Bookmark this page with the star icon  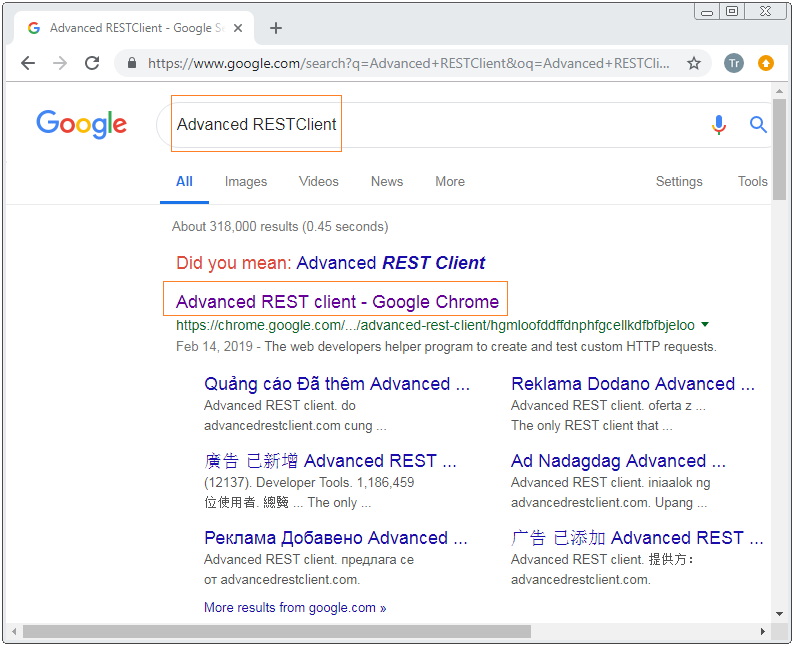[694, 63]
